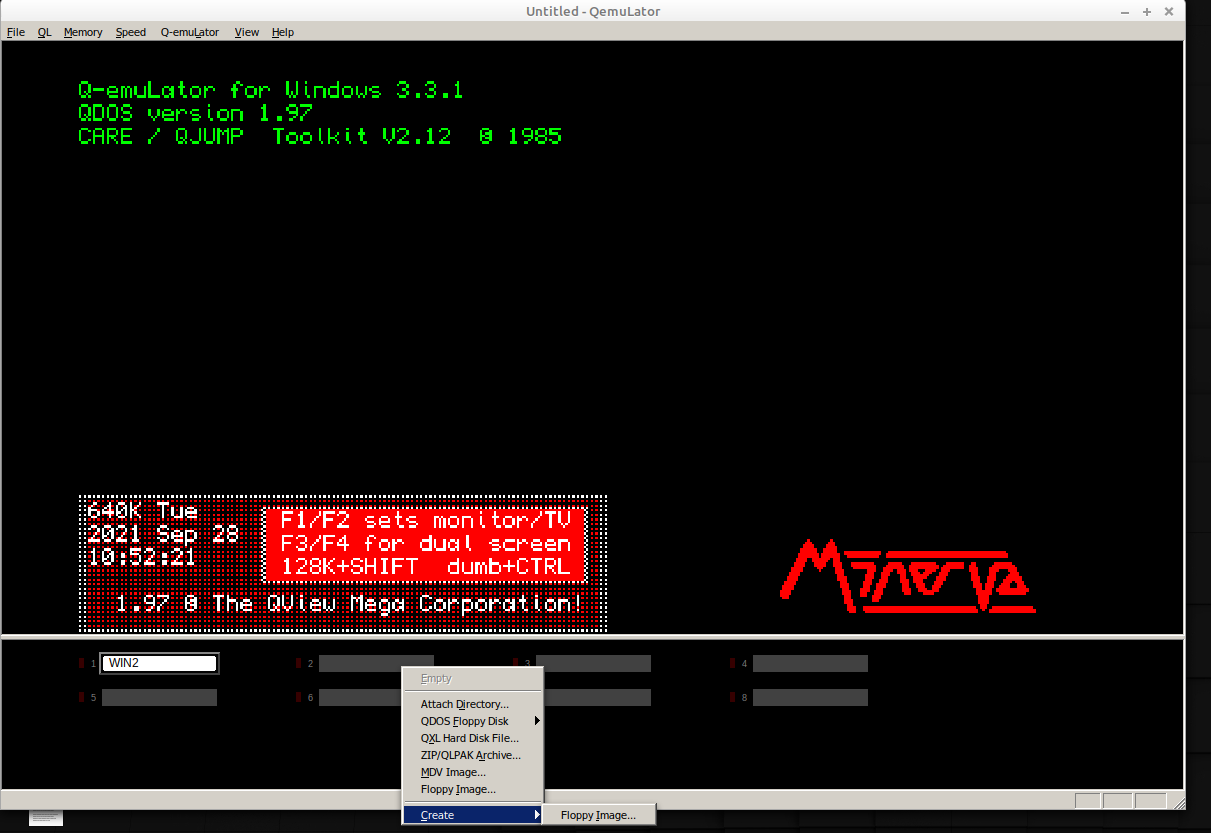The height and width of the screenshot is (833, 1211).
Task: Open the View menu
Action: click(247, 32)
